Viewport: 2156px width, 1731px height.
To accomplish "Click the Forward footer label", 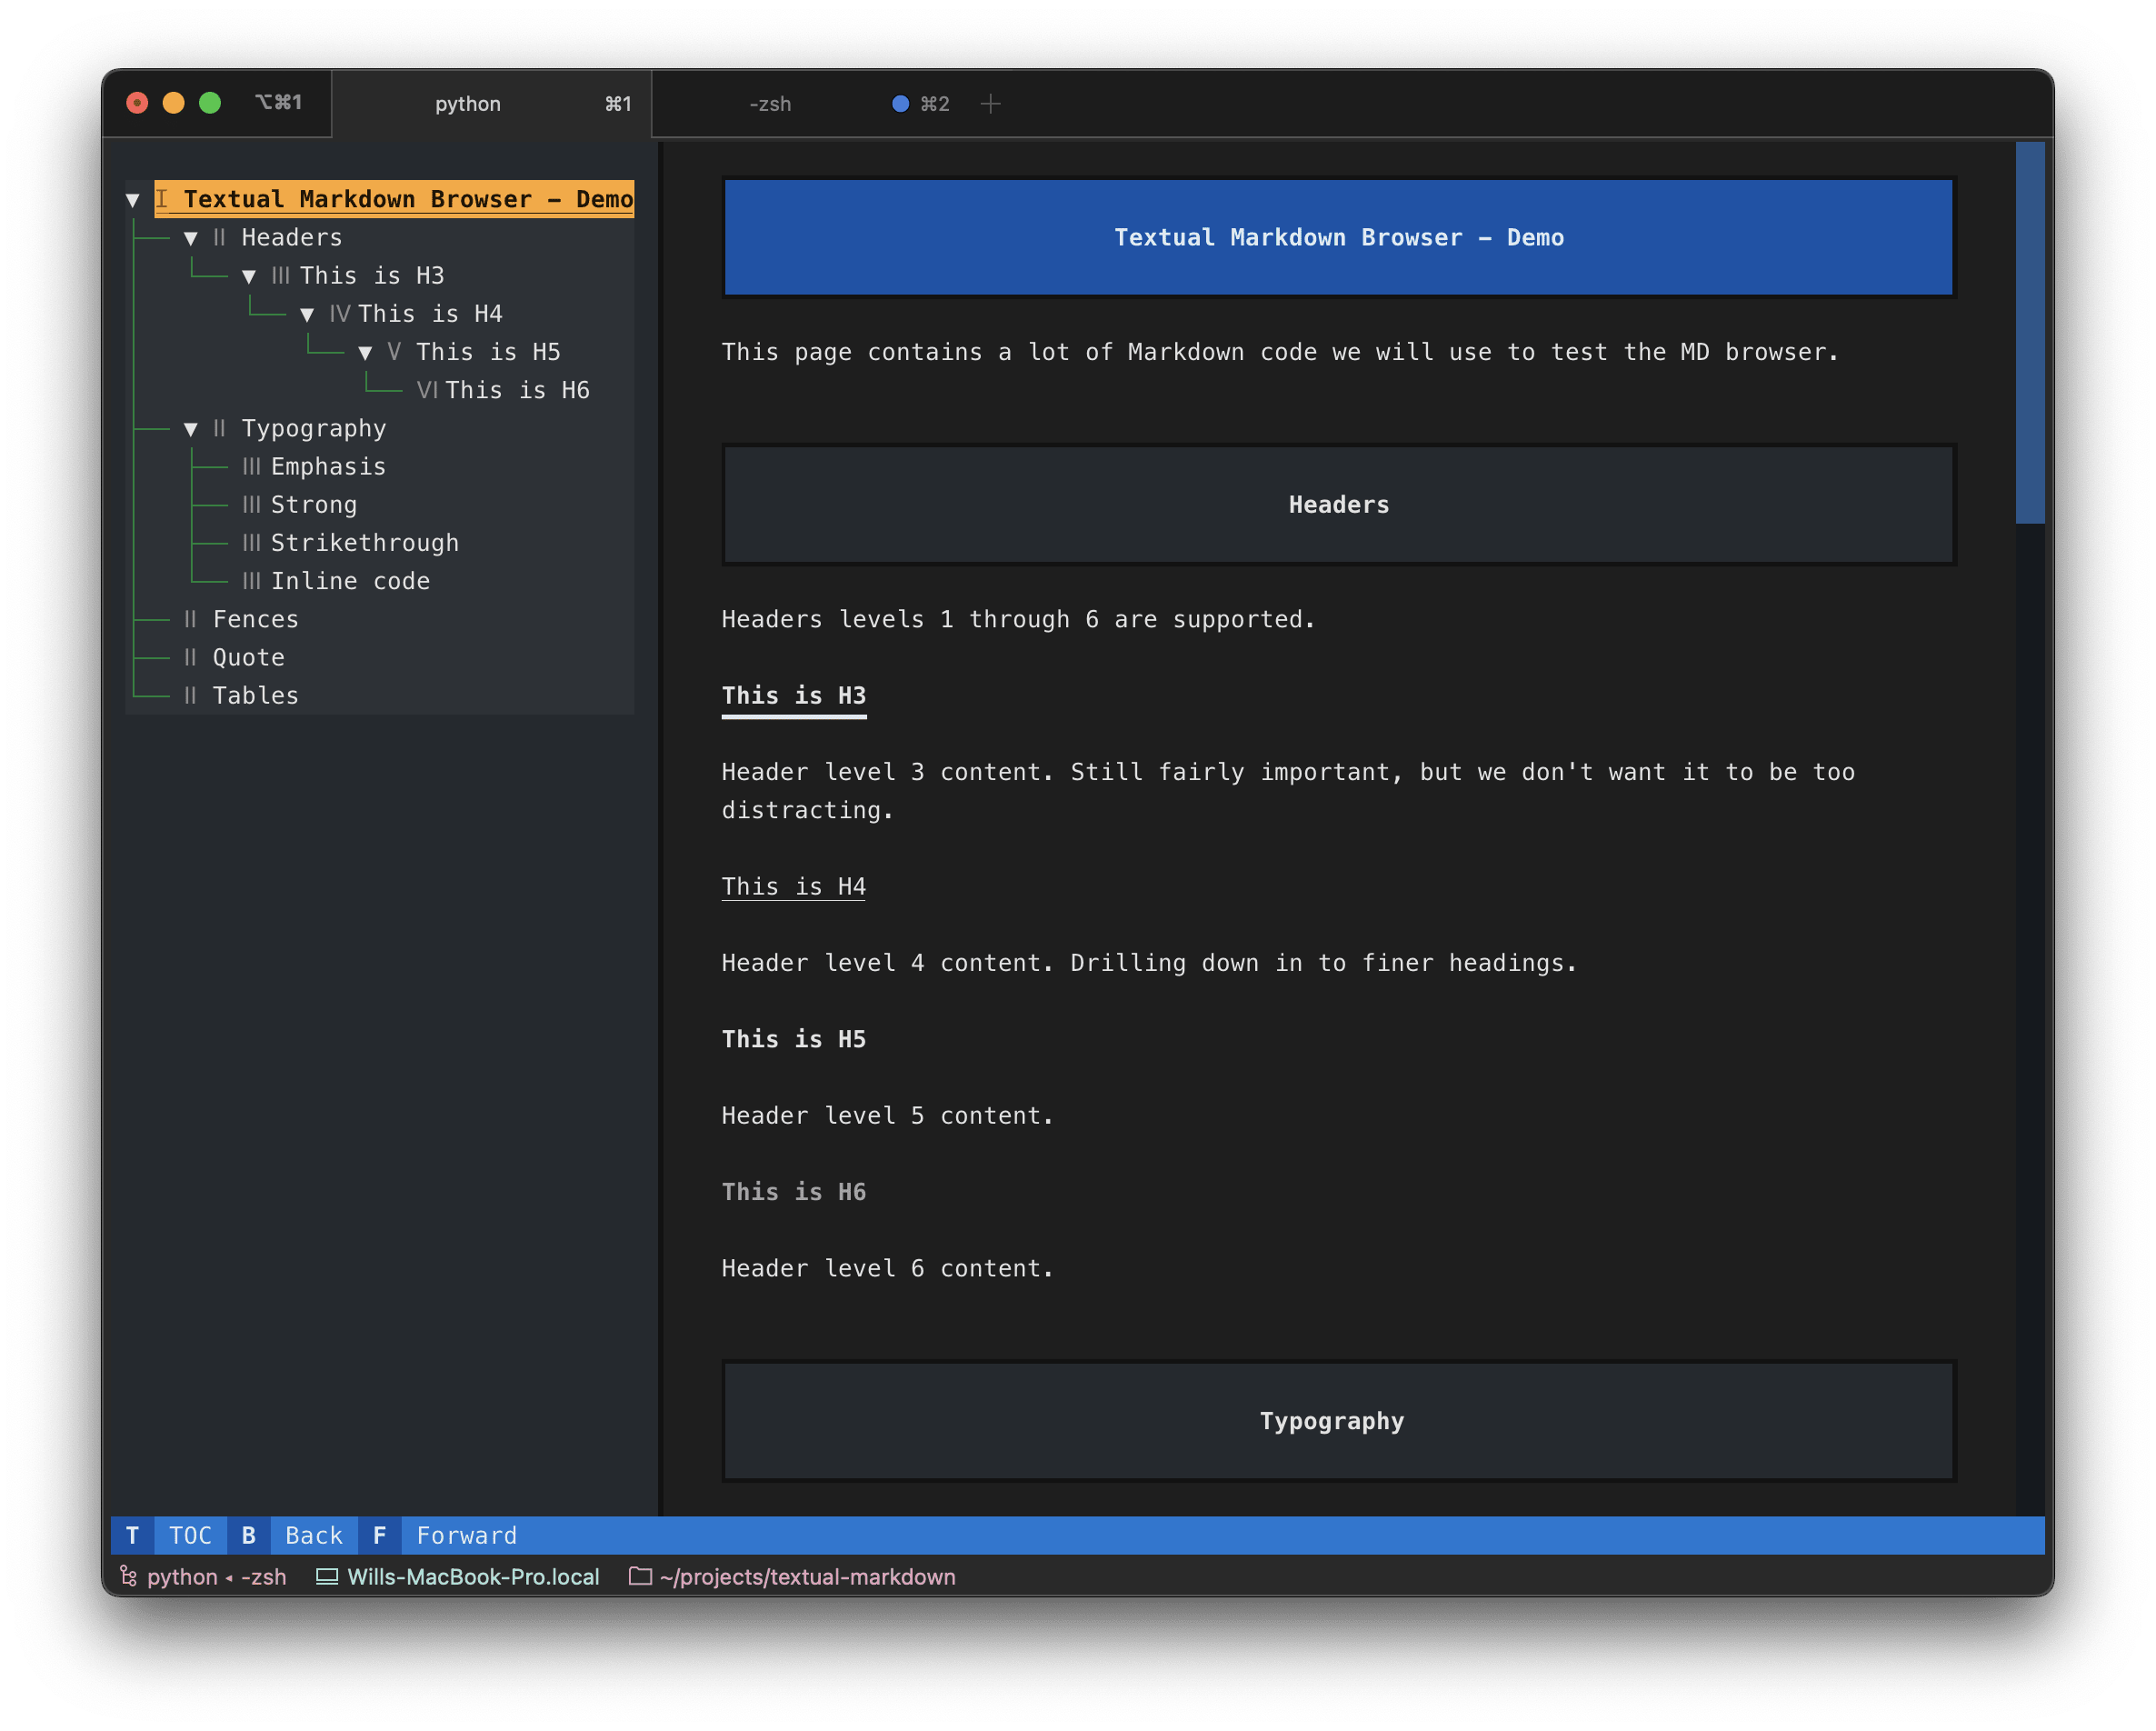I will [x=466, y=1535].
